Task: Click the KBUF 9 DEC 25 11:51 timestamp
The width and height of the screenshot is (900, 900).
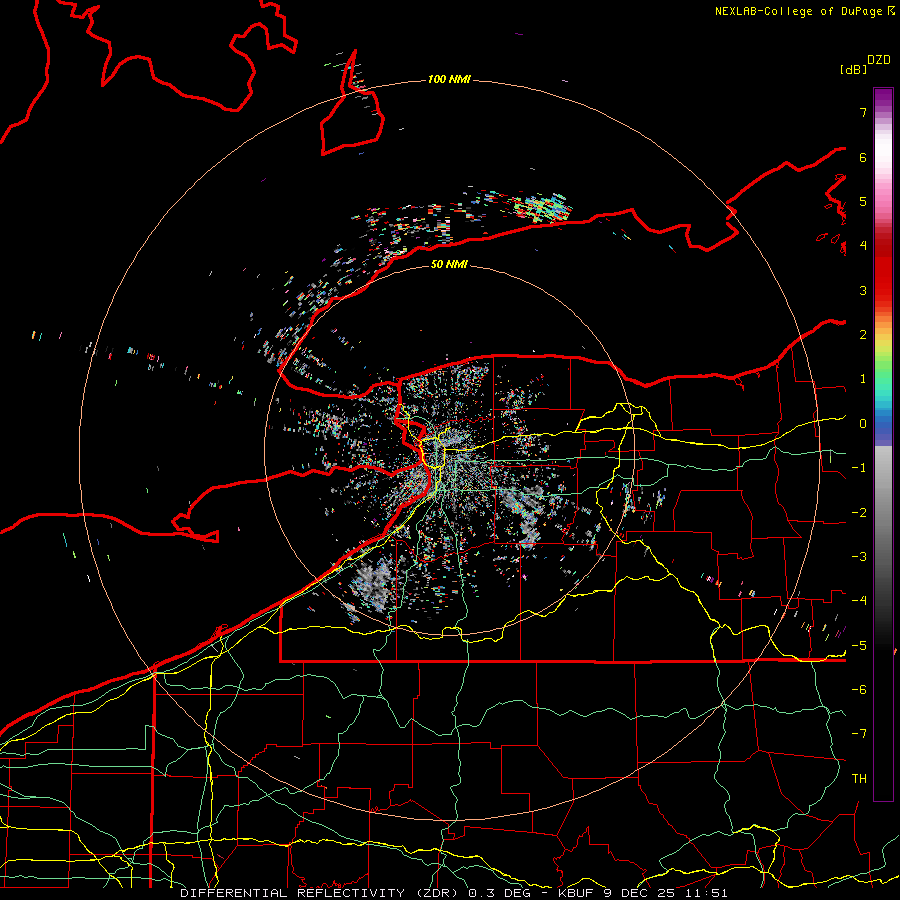Action: coord(642,893)
